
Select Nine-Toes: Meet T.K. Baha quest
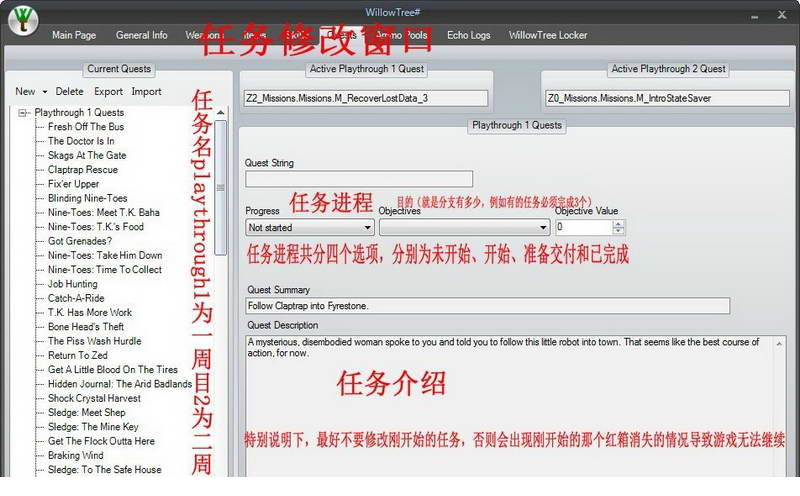[104, 212]
